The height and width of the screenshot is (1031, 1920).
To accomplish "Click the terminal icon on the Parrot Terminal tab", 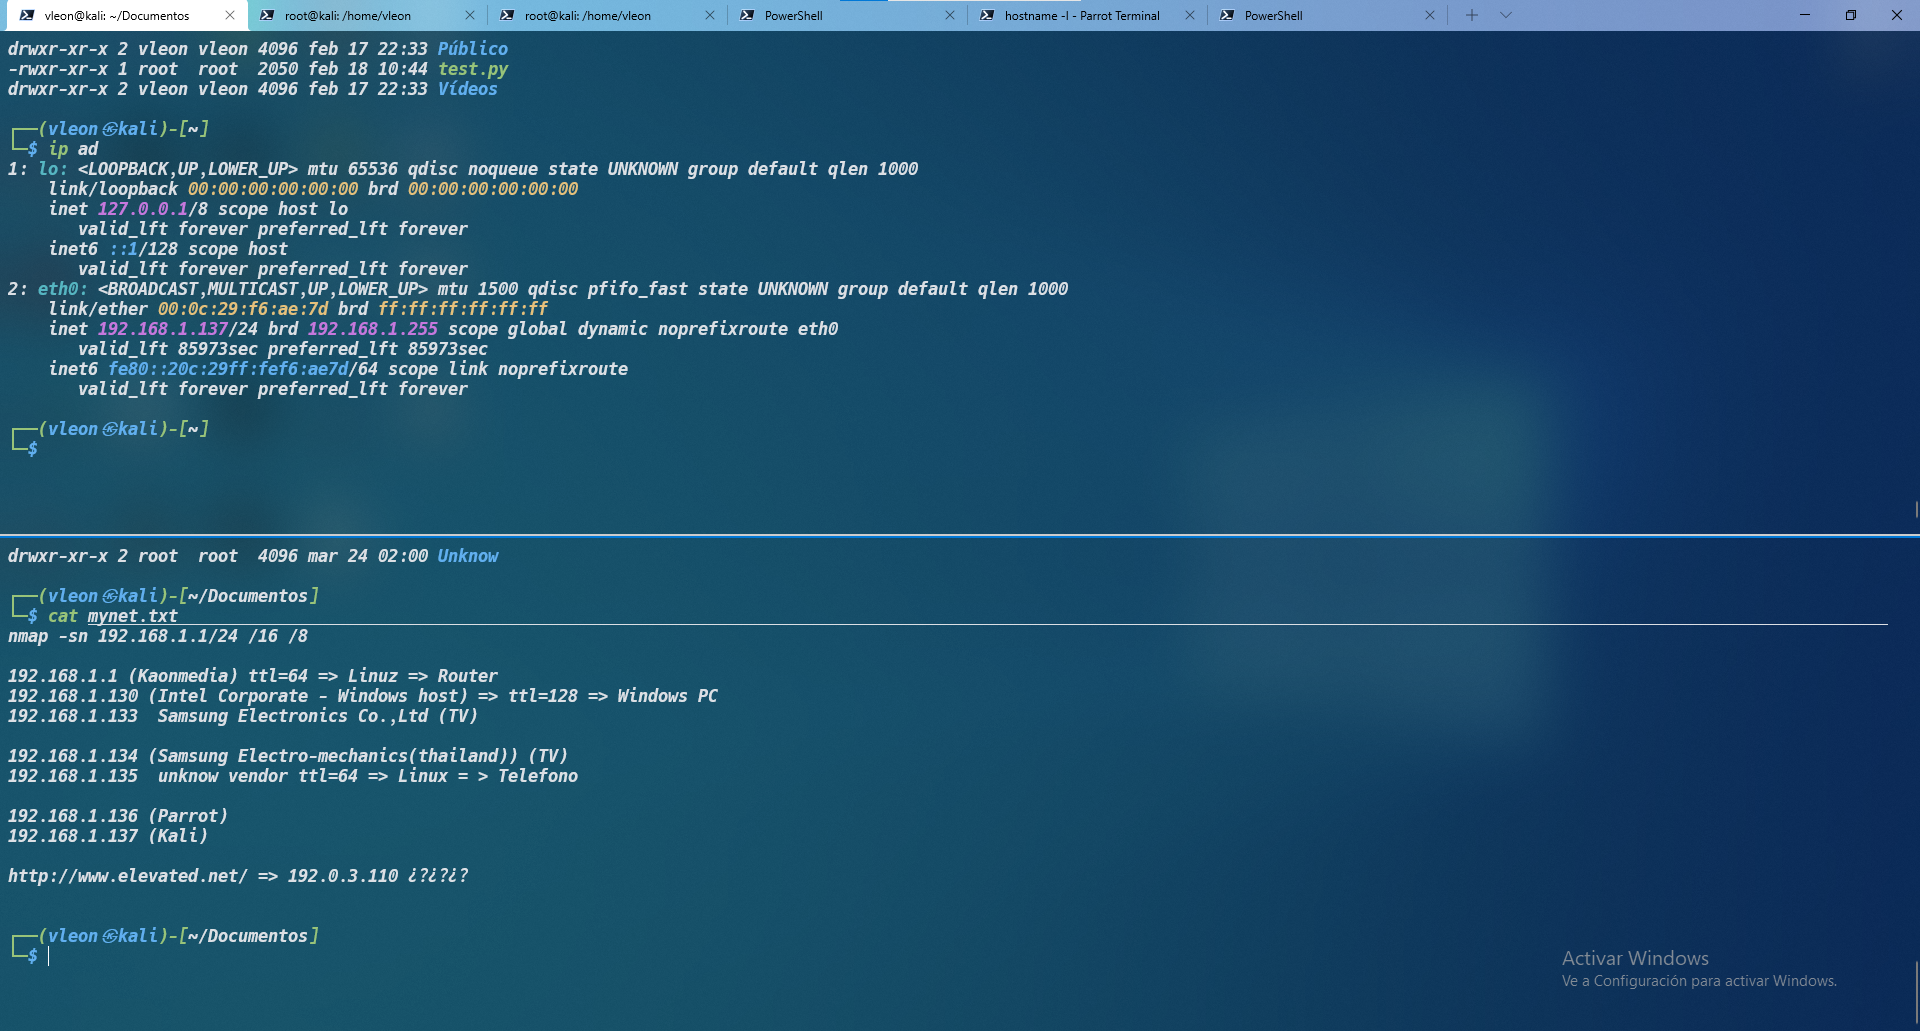I will (x=987, y=16).
